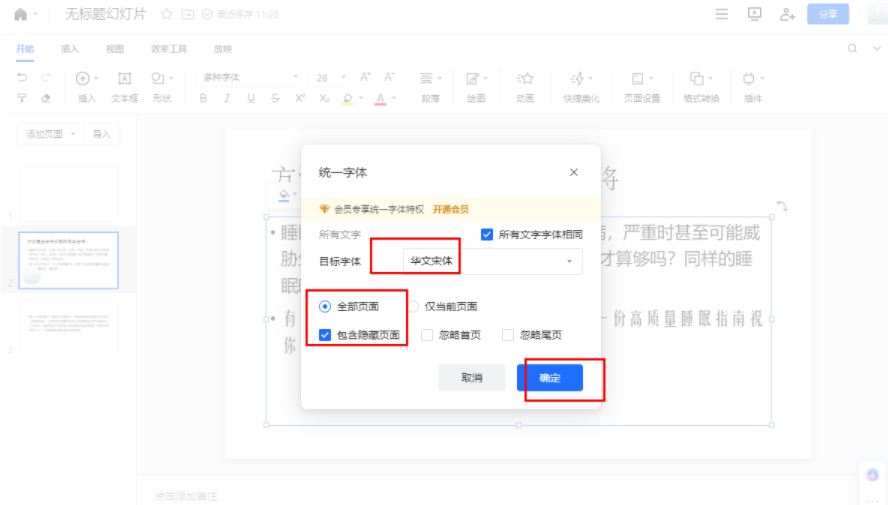Image resolution: width=888 pixels, height=505 pixels.
Task: Select the first slide thumbnail
Action: tap(69, 194)
